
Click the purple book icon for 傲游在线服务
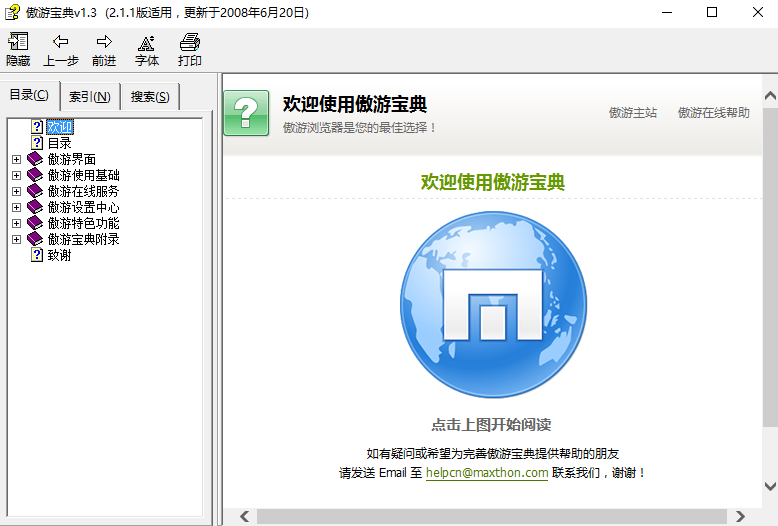point(35,191)
